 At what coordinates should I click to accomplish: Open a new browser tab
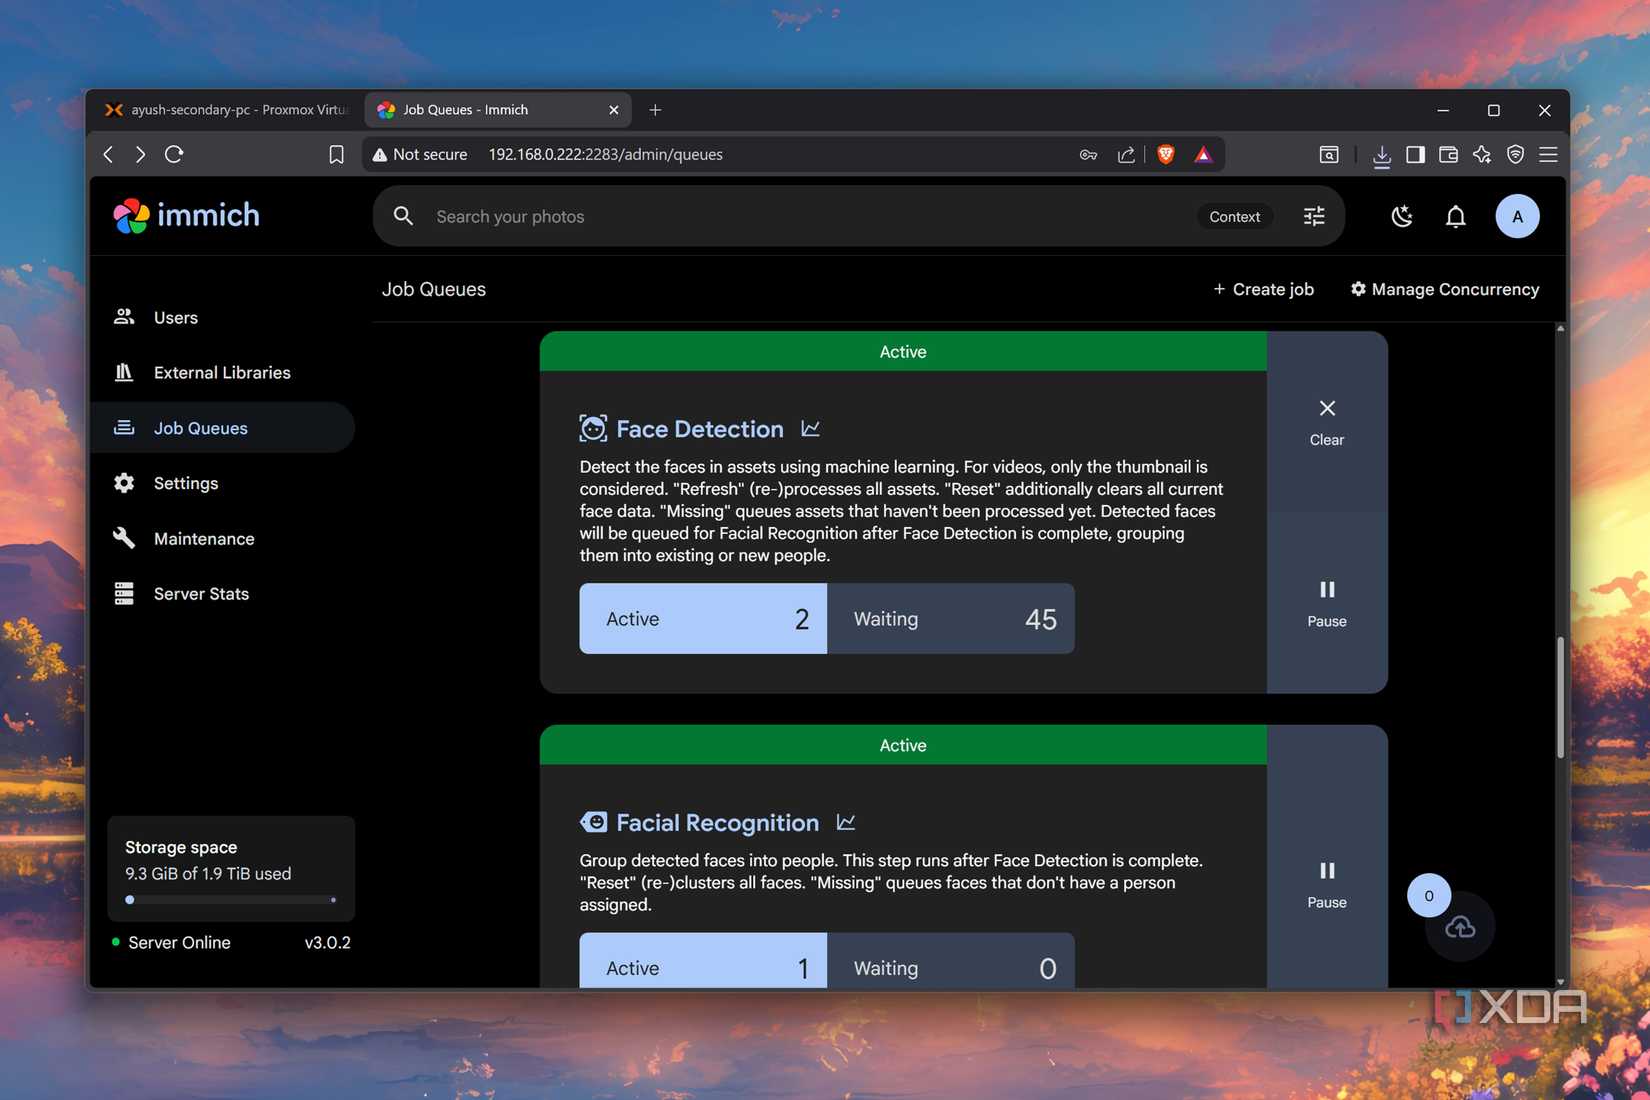coord(655,110)
